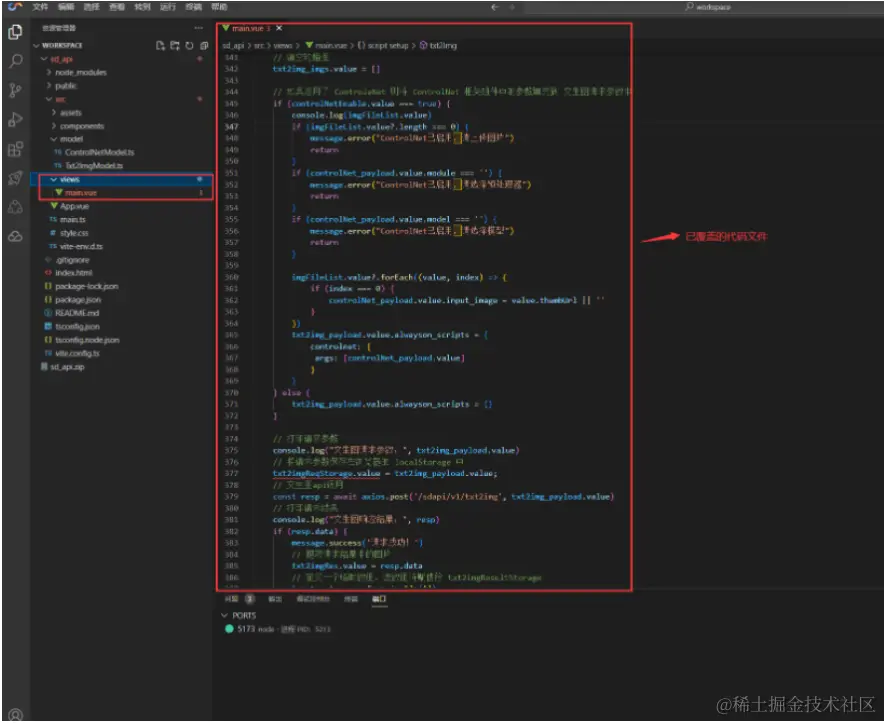This screenshot has width=884, height=723.
Task: Open the 查看 (View) menu
Action: [x=117, y=7]
